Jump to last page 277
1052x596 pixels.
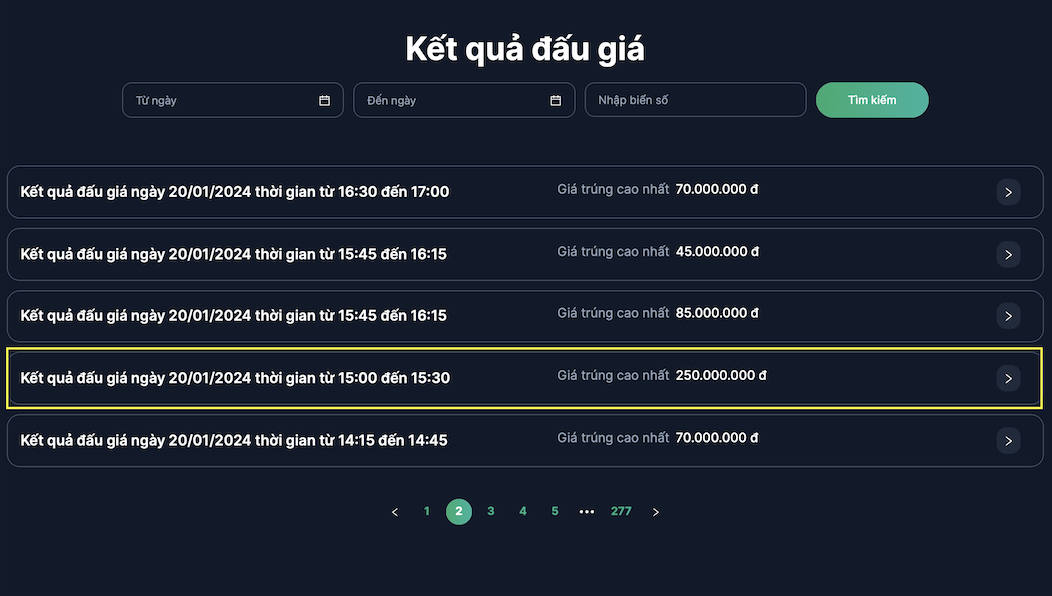pyautogui.click(x=621, y=512)
